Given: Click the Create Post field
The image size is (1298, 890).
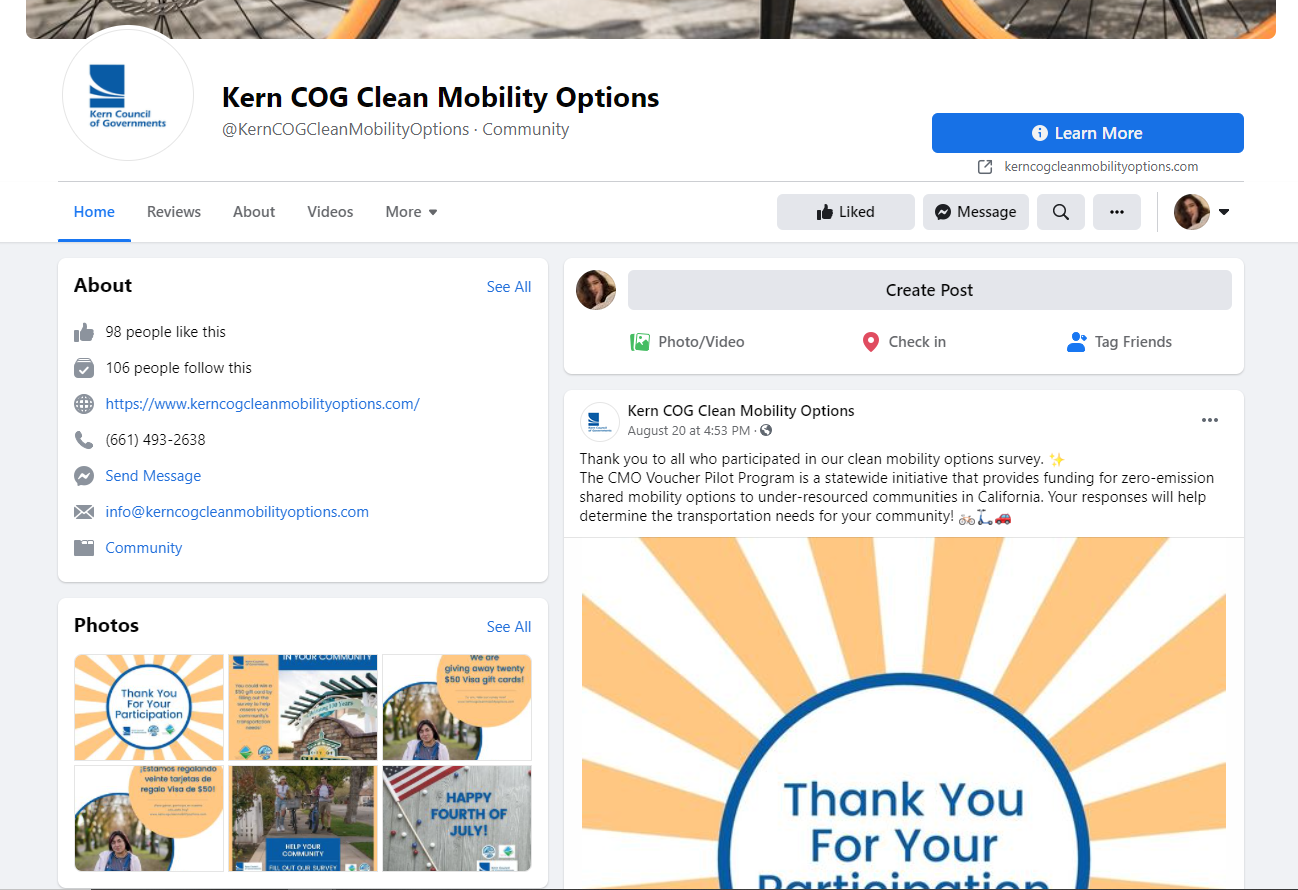Looking at the screenshot, I should [930, 290].
